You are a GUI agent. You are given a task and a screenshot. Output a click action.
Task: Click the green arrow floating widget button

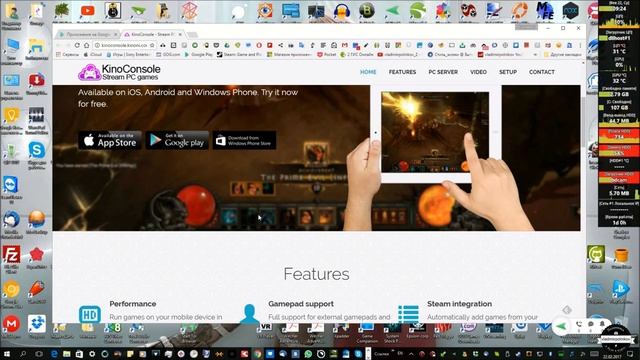(562, 326)
